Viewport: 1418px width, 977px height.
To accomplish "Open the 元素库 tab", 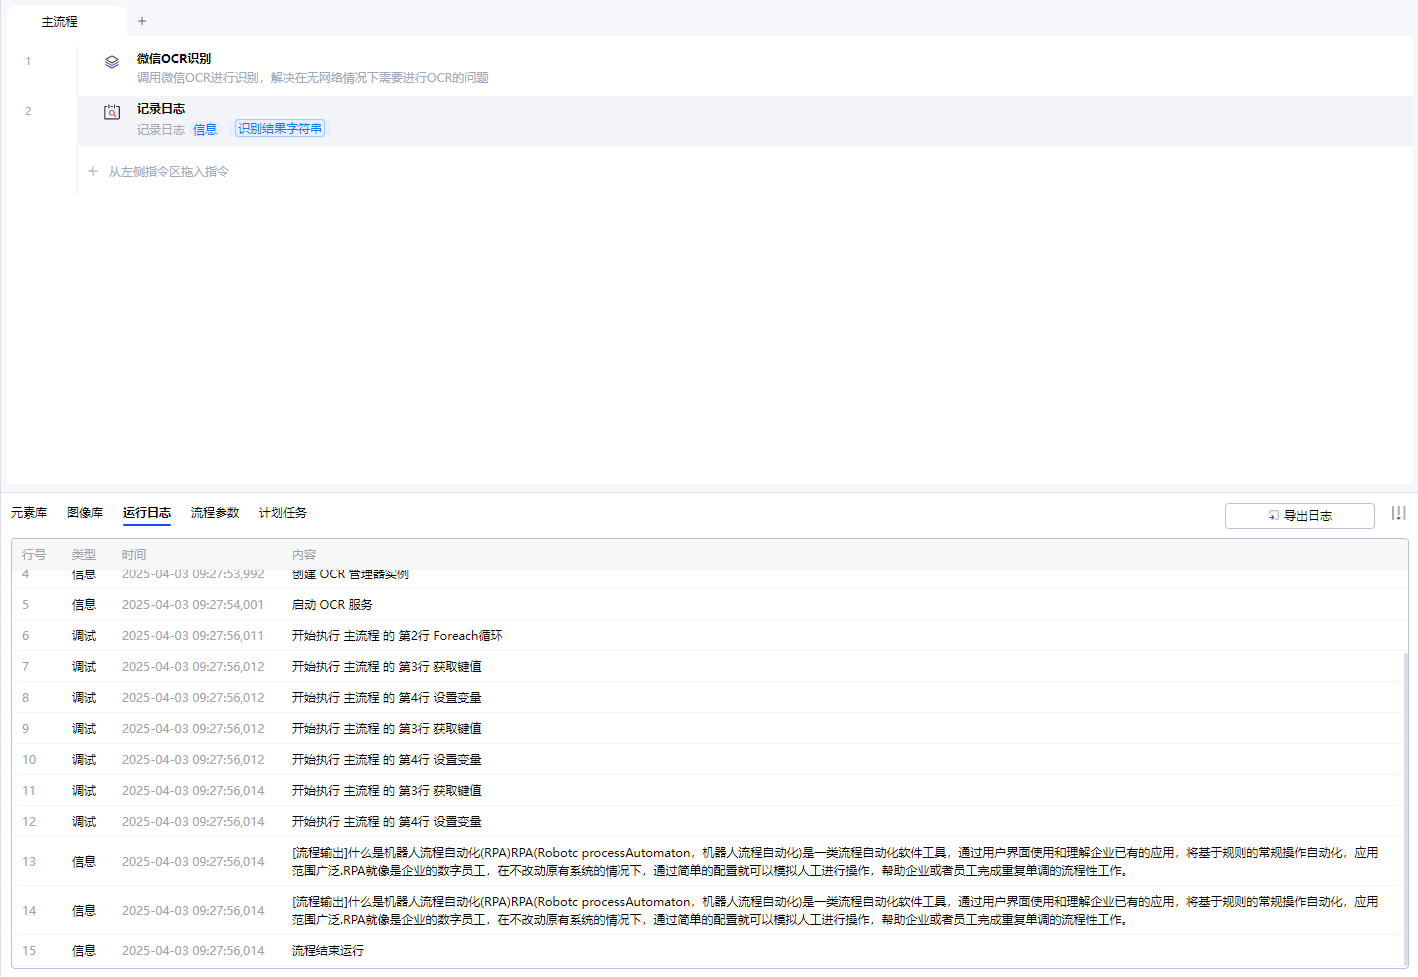I will 29,513.
